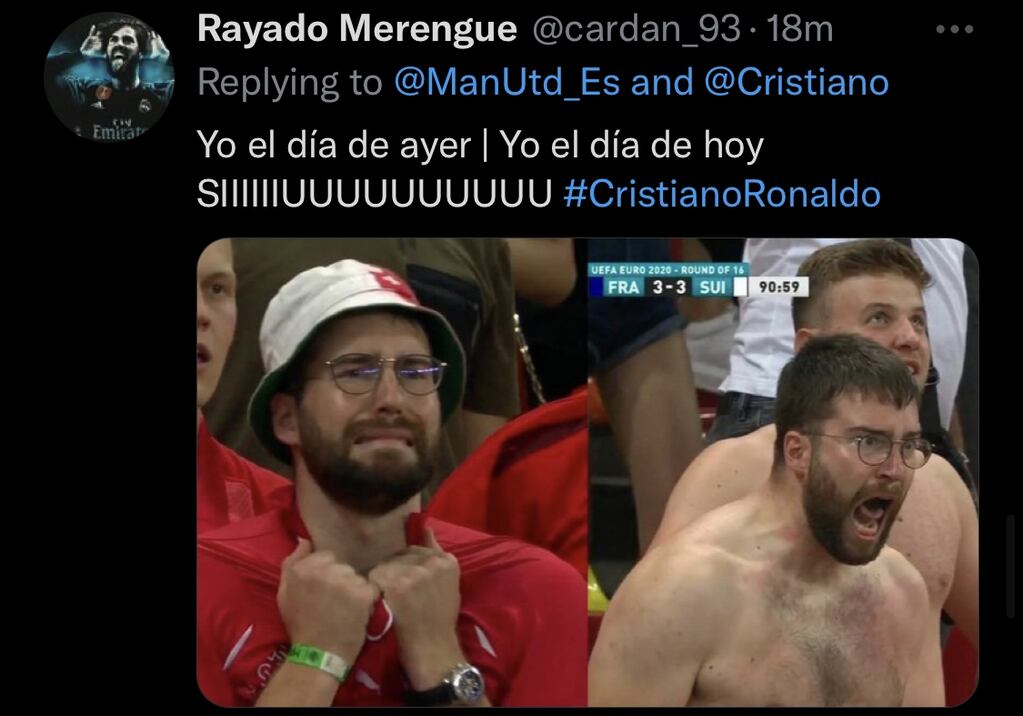Click the scrollbar thumb at right edge
The image size is (1023, 716).
pos(1011,567)
